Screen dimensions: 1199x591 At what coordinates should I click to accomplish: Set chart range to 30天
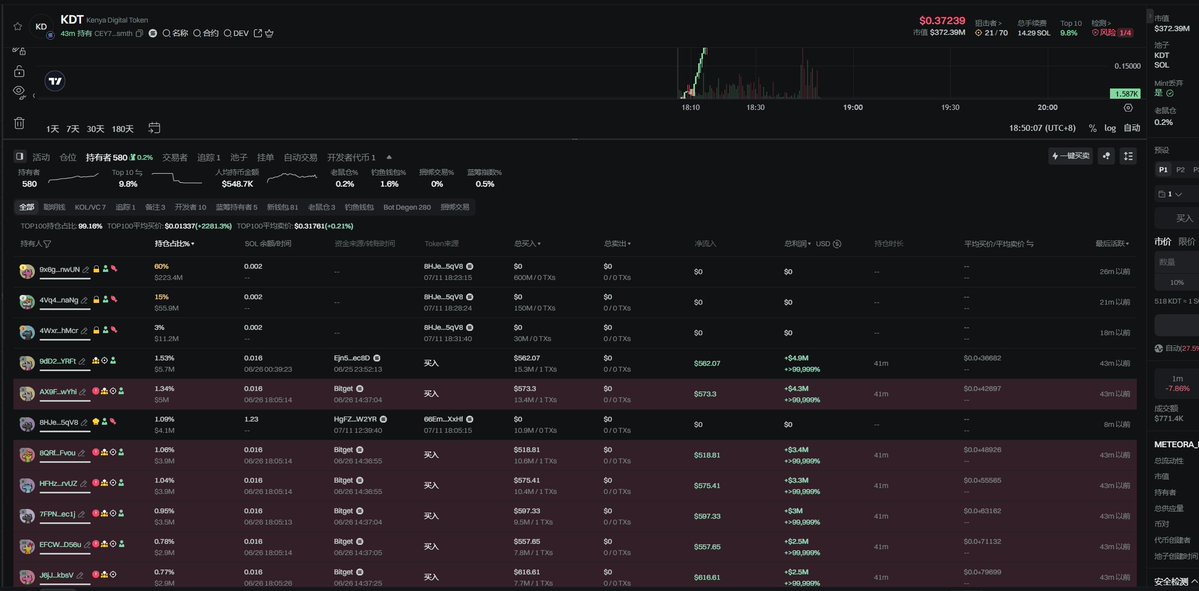[96, 129]
